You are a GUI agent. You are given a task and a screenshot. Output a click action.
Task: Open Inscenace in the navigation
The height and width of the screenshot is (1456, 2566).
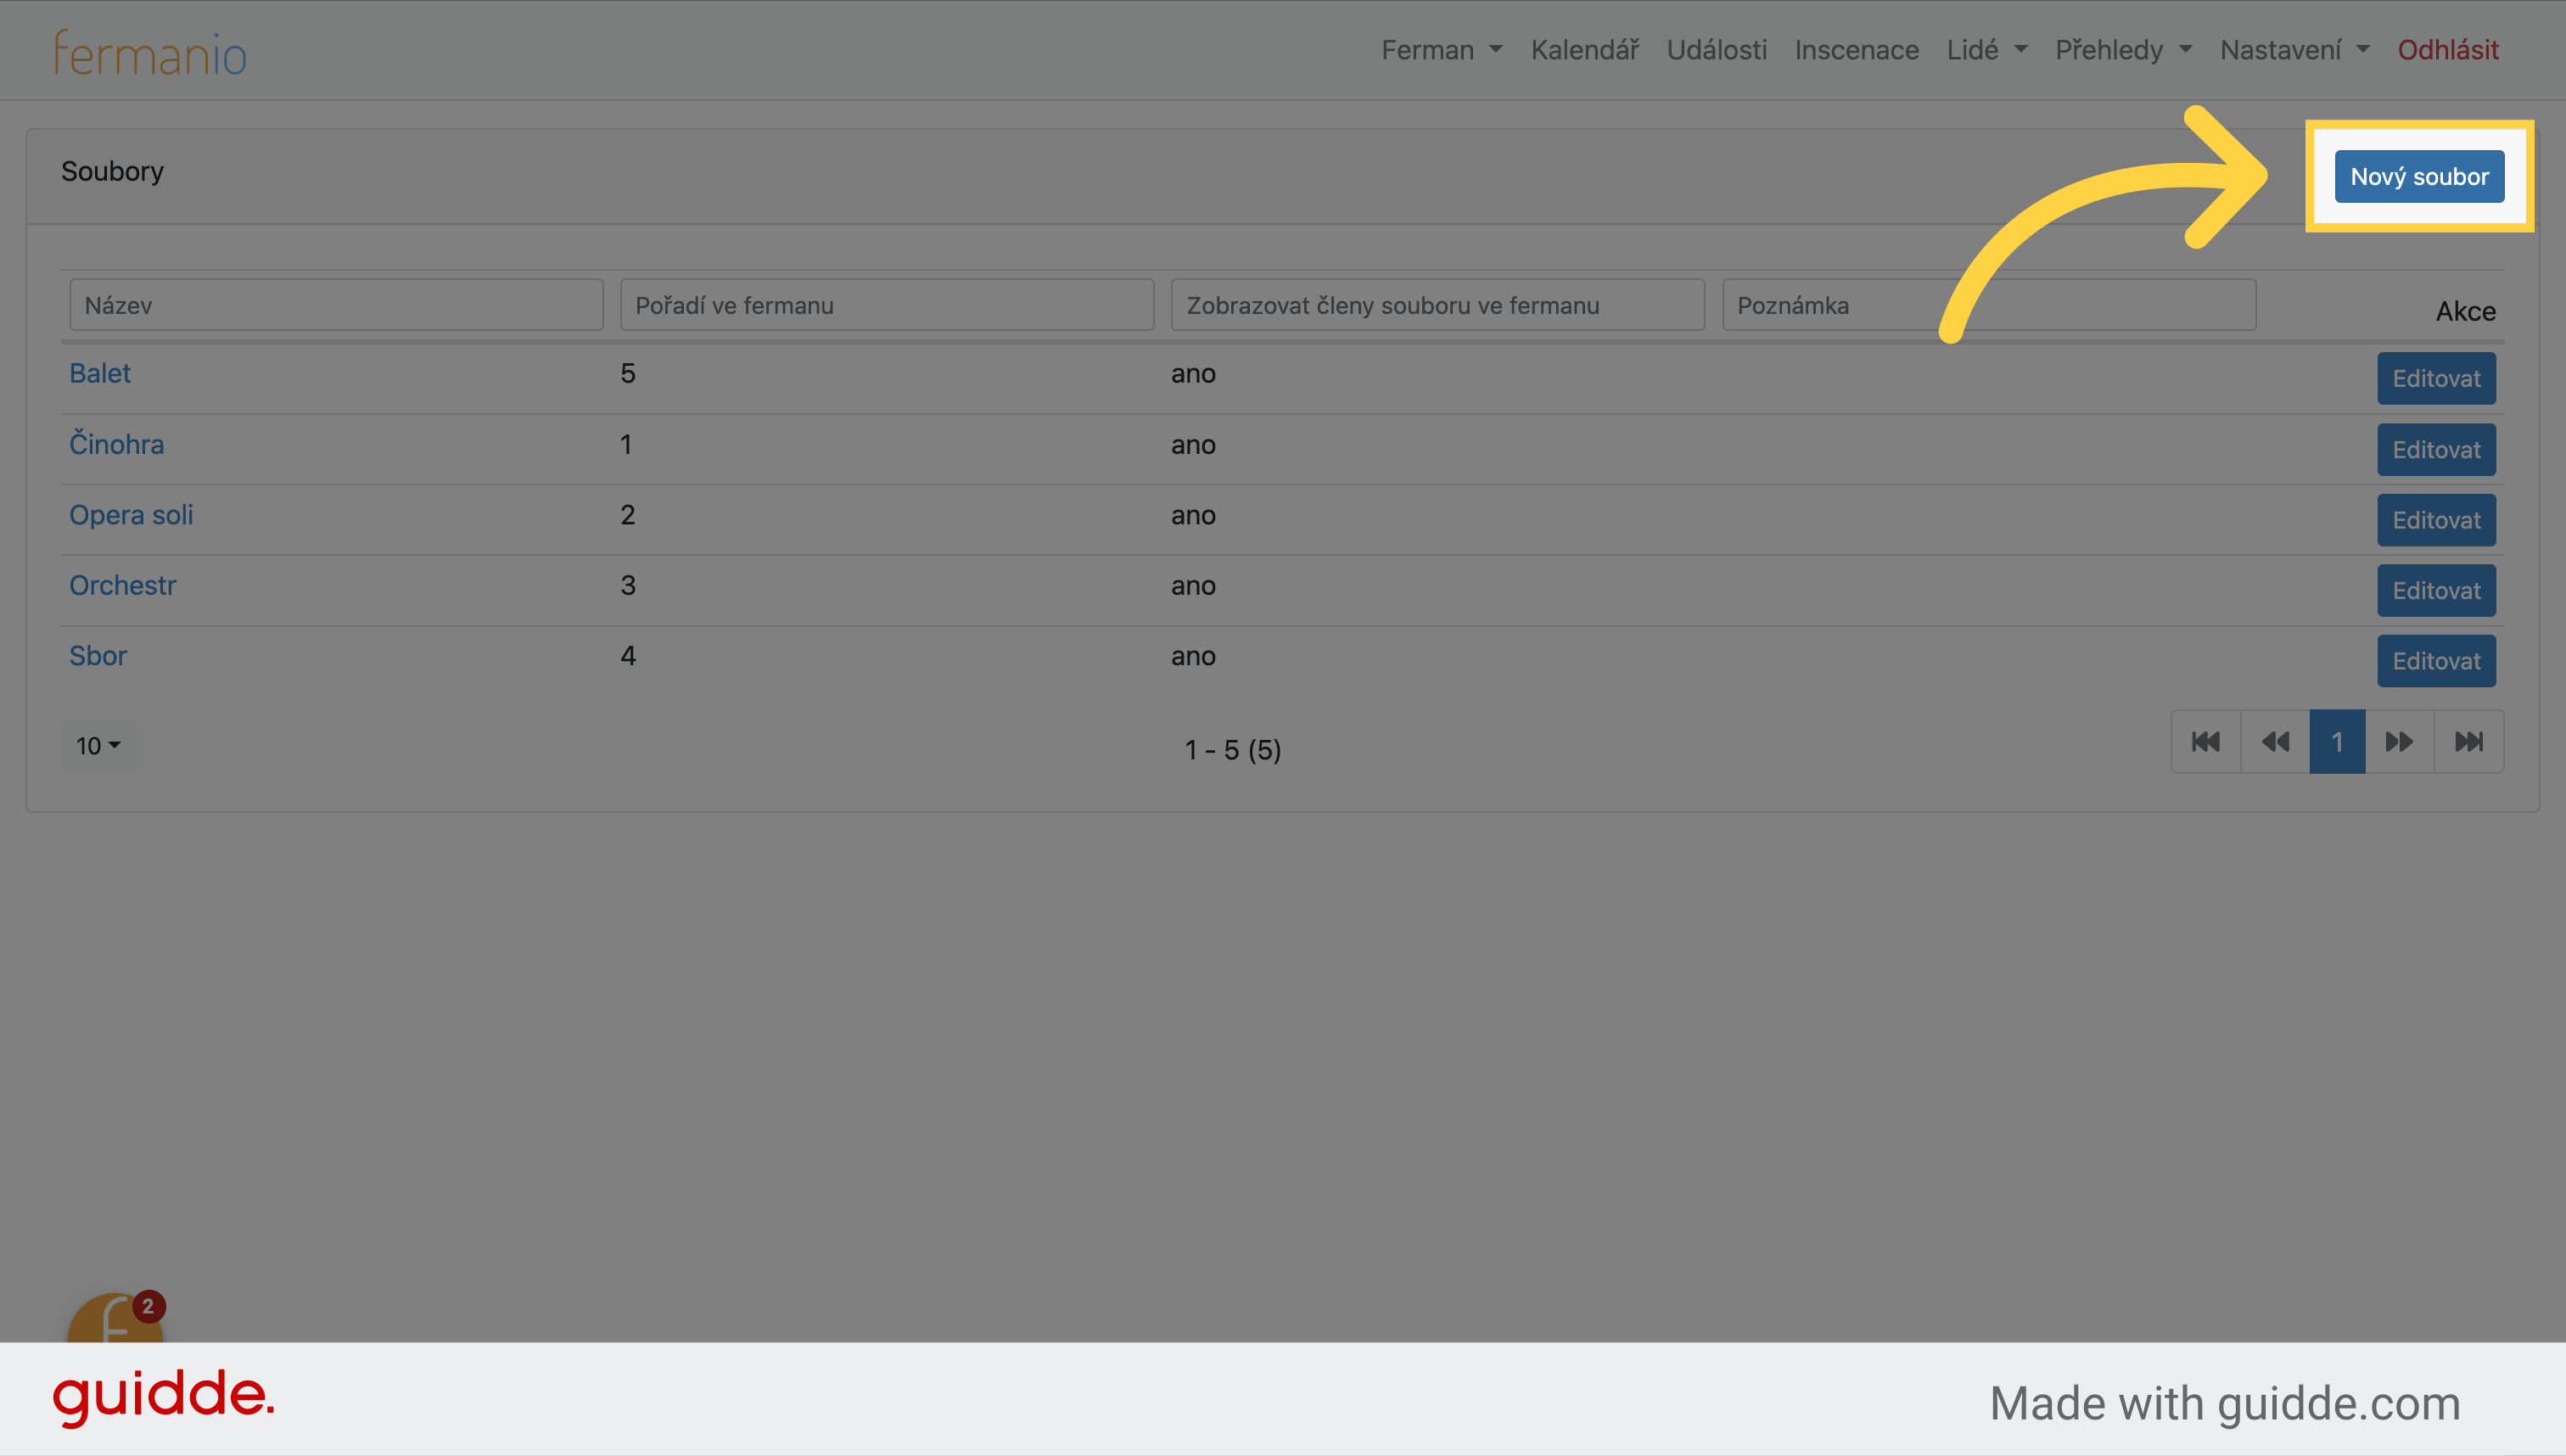(1857, 50)
